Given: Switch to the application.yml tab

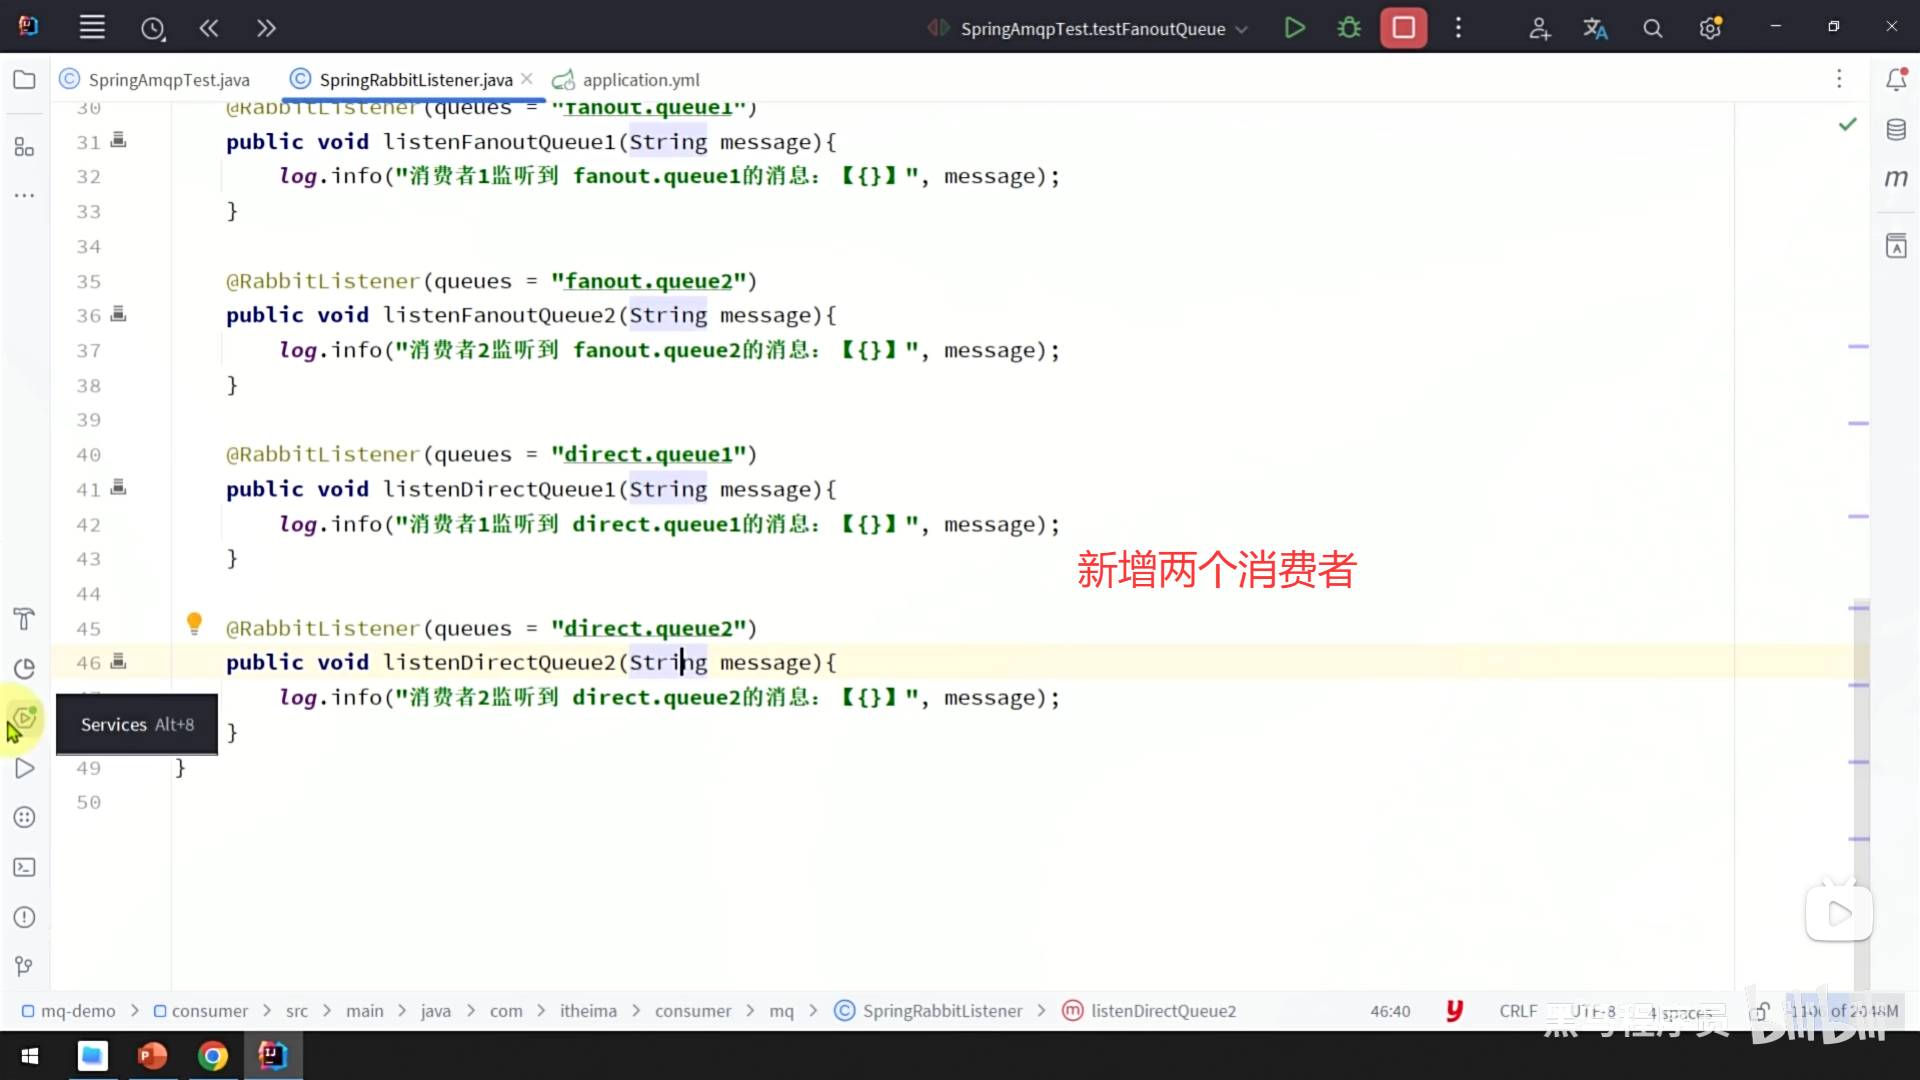Looking at the screenshot, I should [x=640, y=80].
